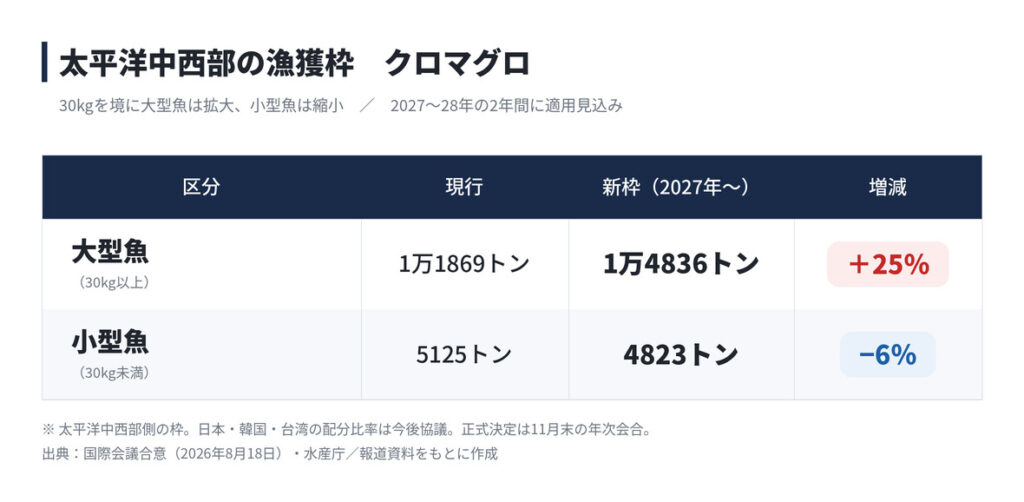Click the 1万4836トン new quota value
This screenshot has width=1024, height=502.
pos(681,264)
